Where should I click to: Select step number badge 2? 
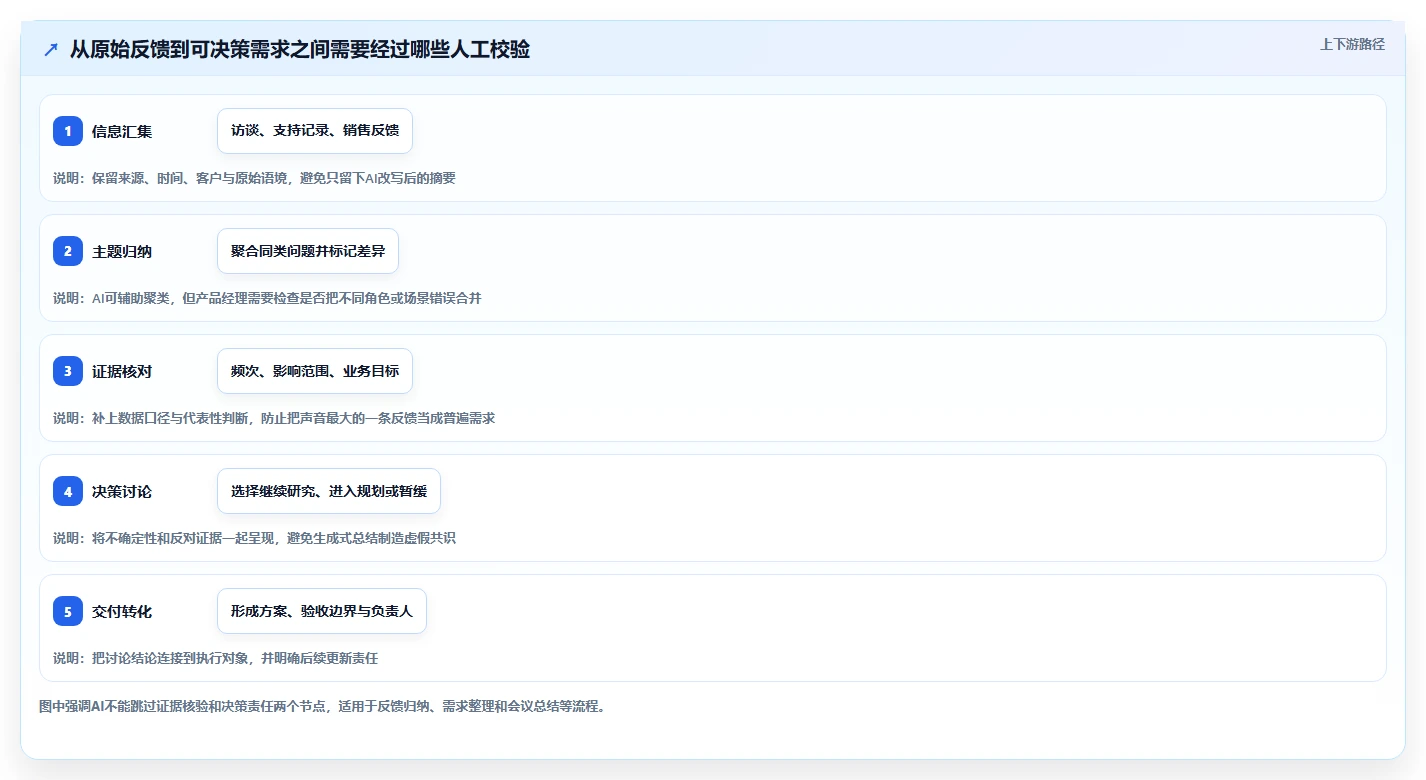pyautogui.click(x=68, y=251)
